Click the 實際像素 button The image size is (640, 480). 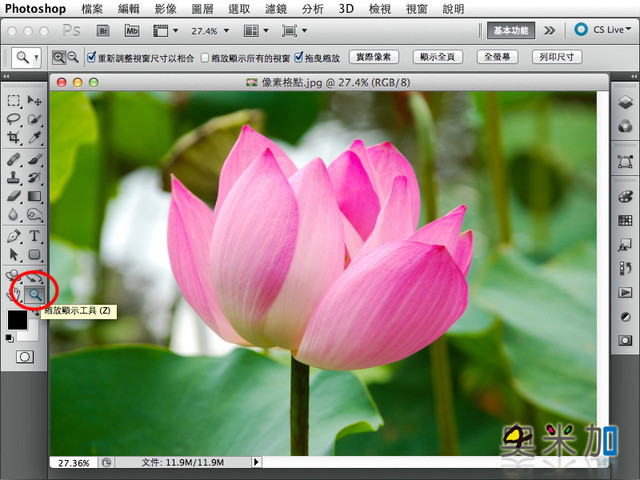point(373,57)
